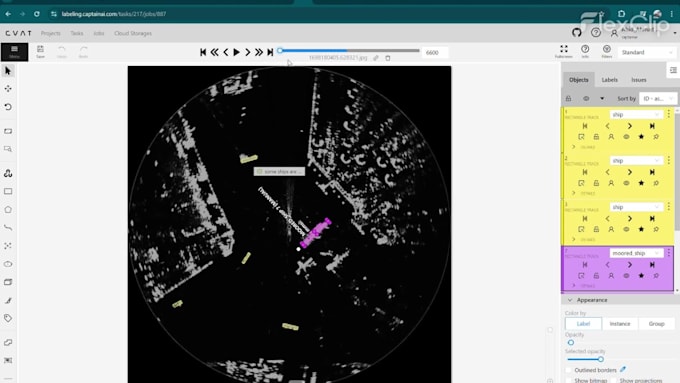Collapse the Appearance section
Screen dimensions: 680x383
coord(570,300)
